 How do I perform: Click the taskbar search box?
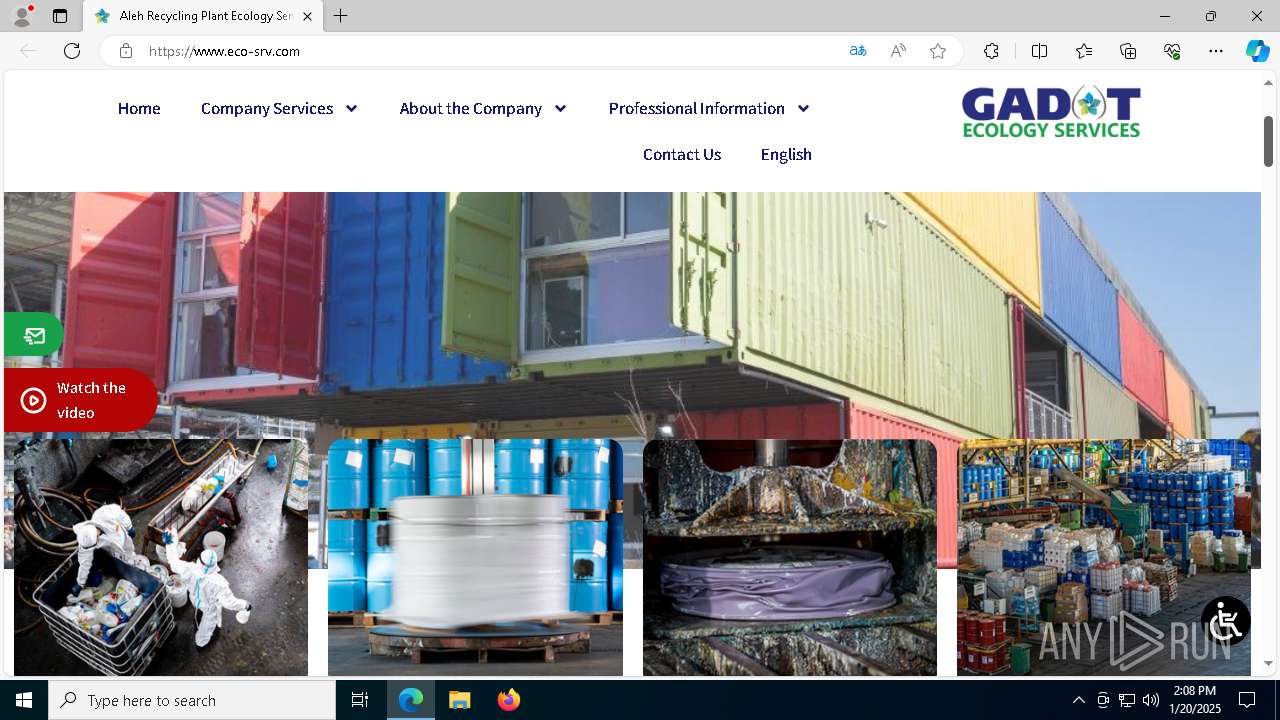pyautogui.click(x=192, y=700)
